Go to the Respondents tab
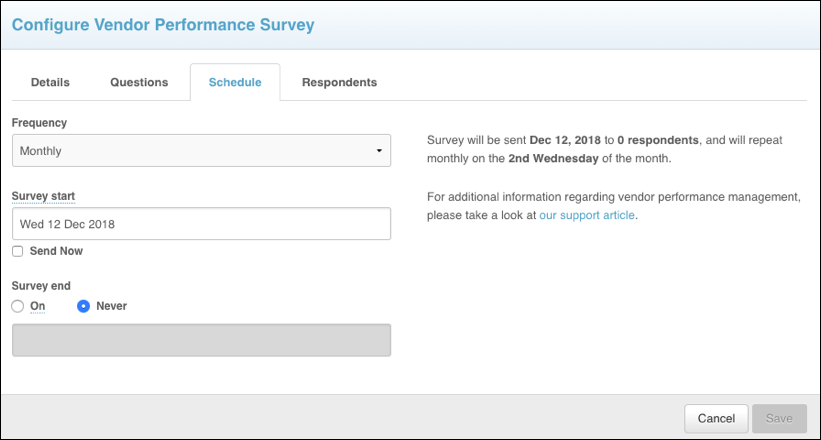 click(339, 82)
